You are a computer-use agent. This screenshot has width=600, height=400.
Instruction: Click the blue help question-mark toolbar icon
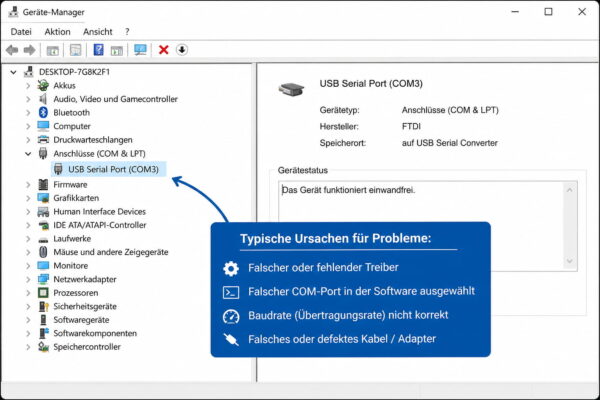tap(98, 50)
